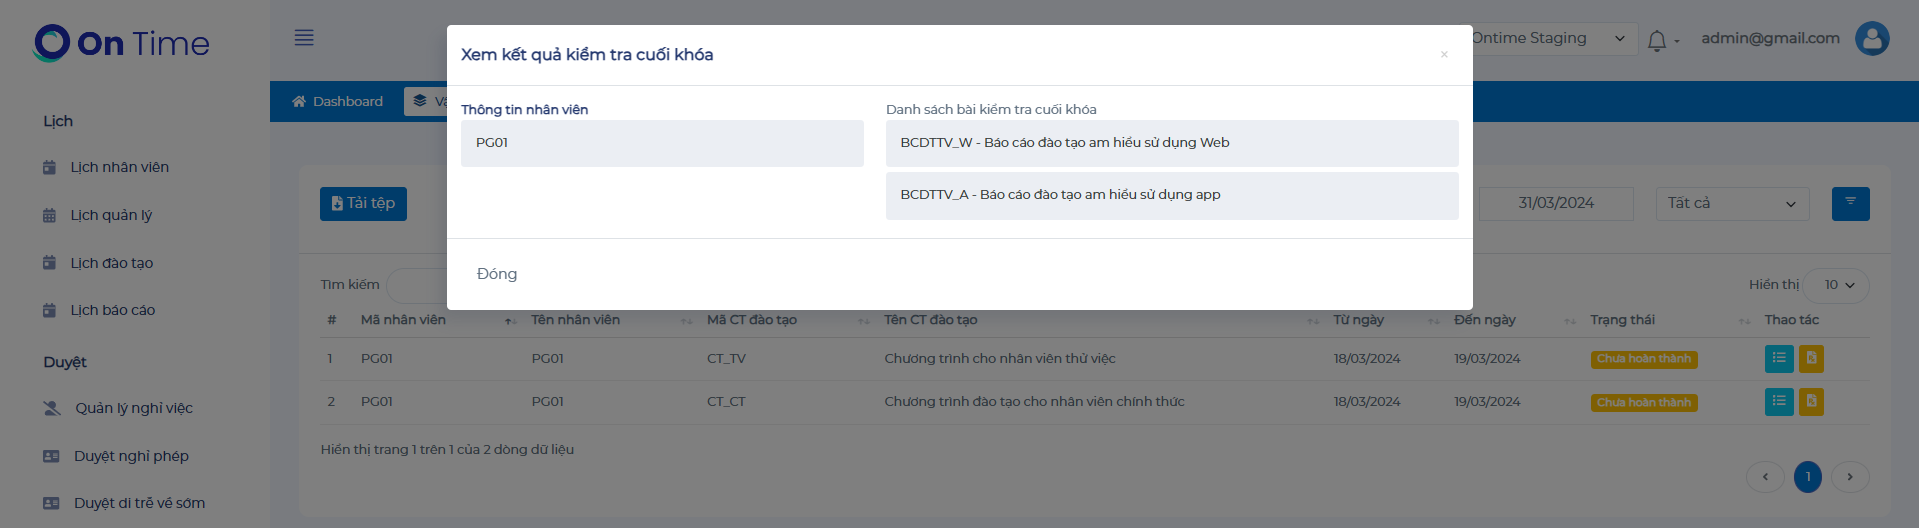The width and height of the screenshot is (1919, 528).
Task: Select Lịch nhân viên in sidebar
Action: 119,167
